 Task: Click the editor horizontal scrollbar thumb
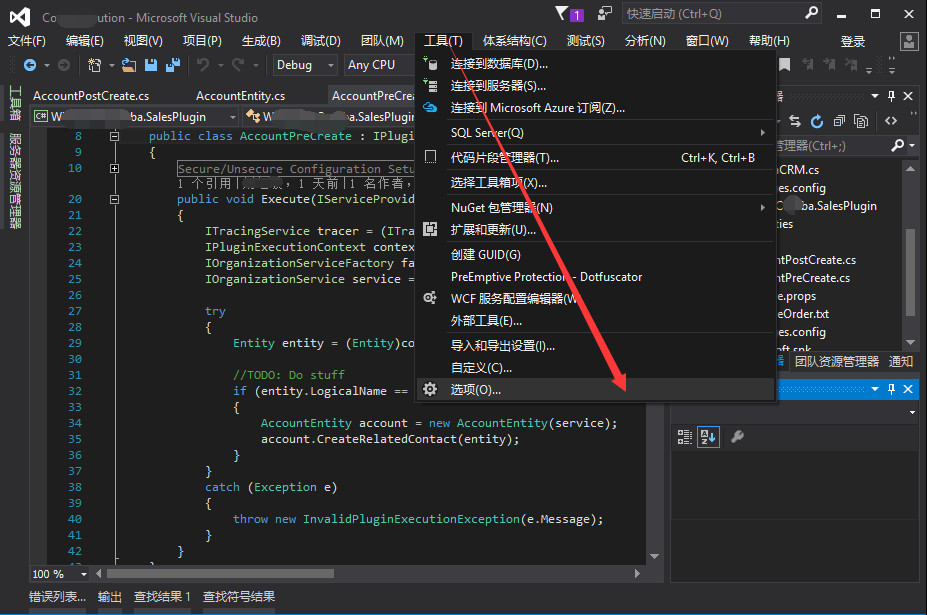[x=220, y=574]
